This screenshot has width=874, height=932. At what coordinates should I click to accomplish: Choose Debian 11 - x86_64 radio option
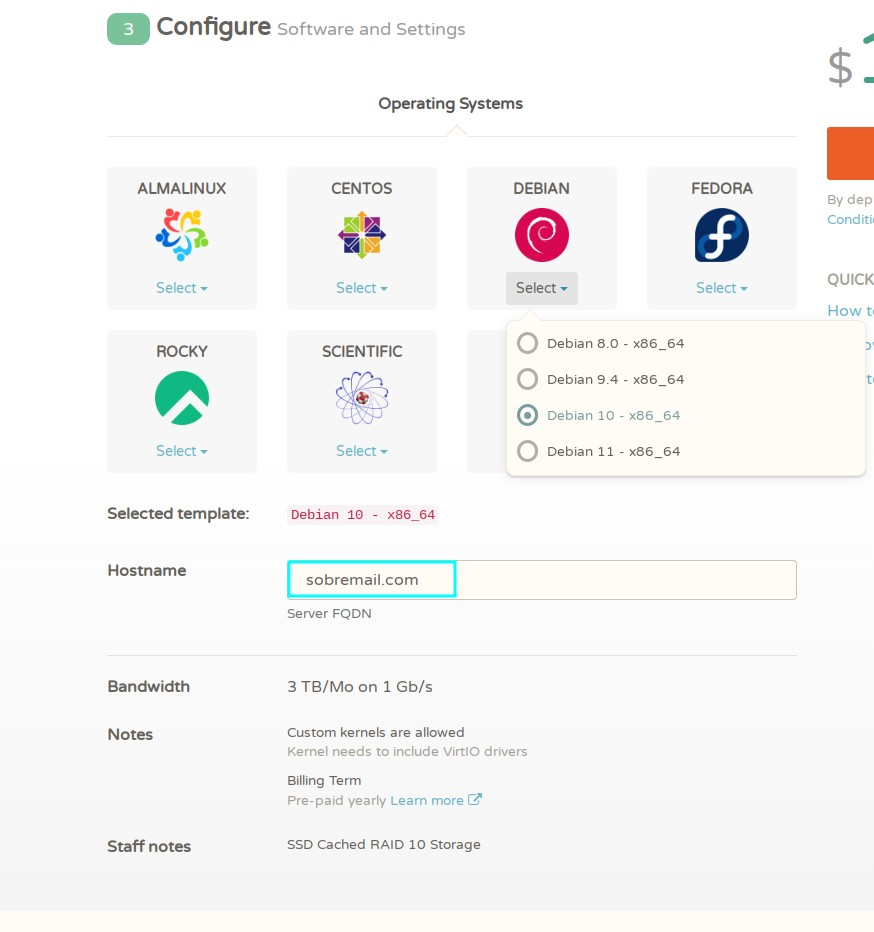pos(527,451)
